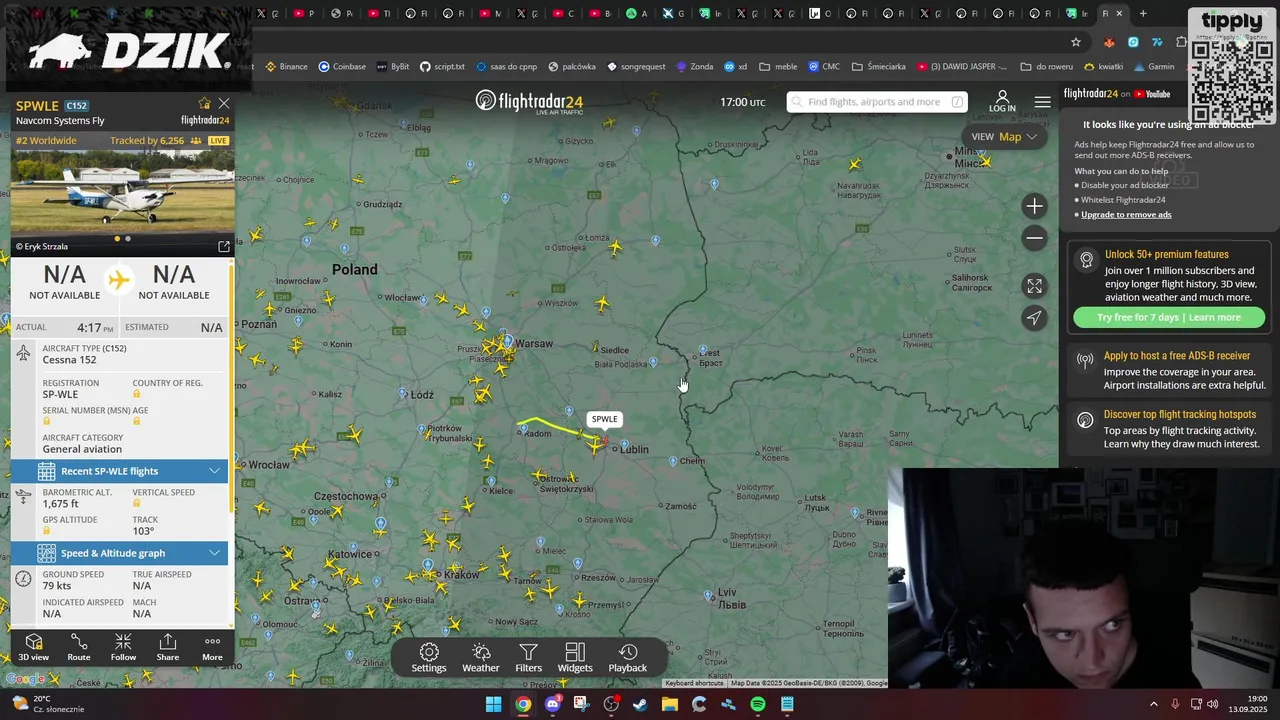Click Try free for 7 days button
Viewport: 1280px width, 720px height.
click(1169, 317)
